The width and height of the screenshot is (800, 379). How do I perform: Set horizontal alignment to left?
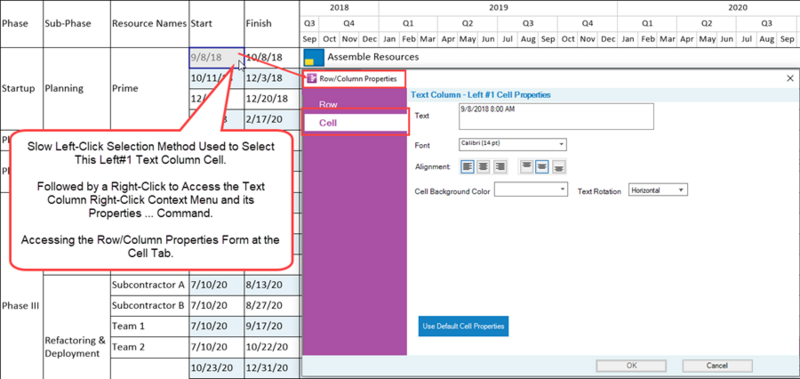click(467, 166)
